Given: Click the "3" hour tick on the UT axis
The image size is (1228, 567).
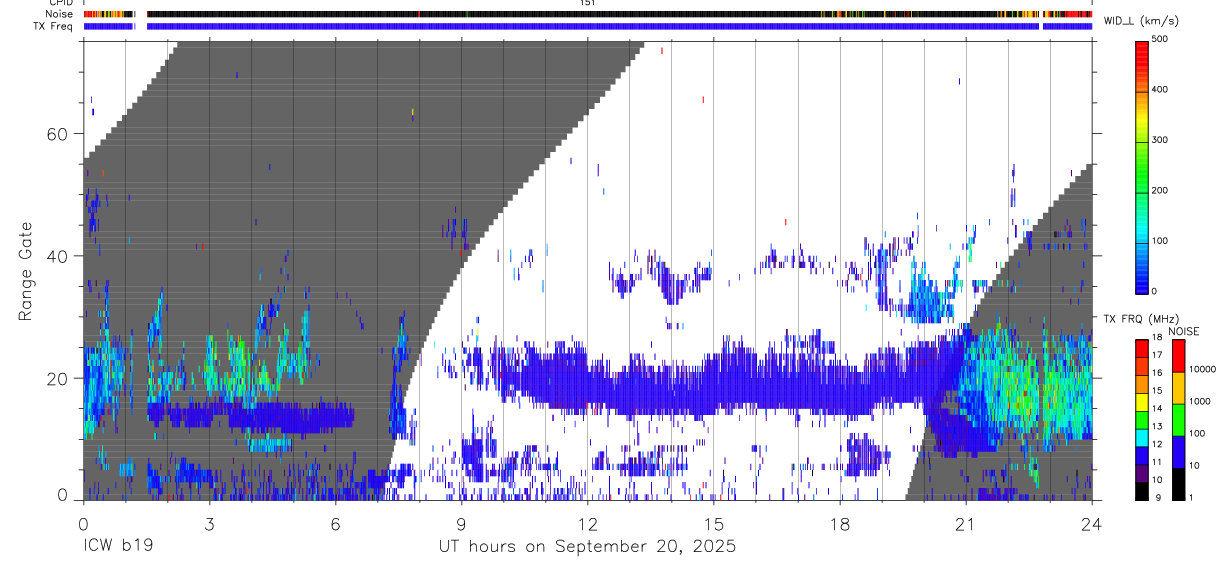Looking at the screenshot, I should (x=209, y=522).
